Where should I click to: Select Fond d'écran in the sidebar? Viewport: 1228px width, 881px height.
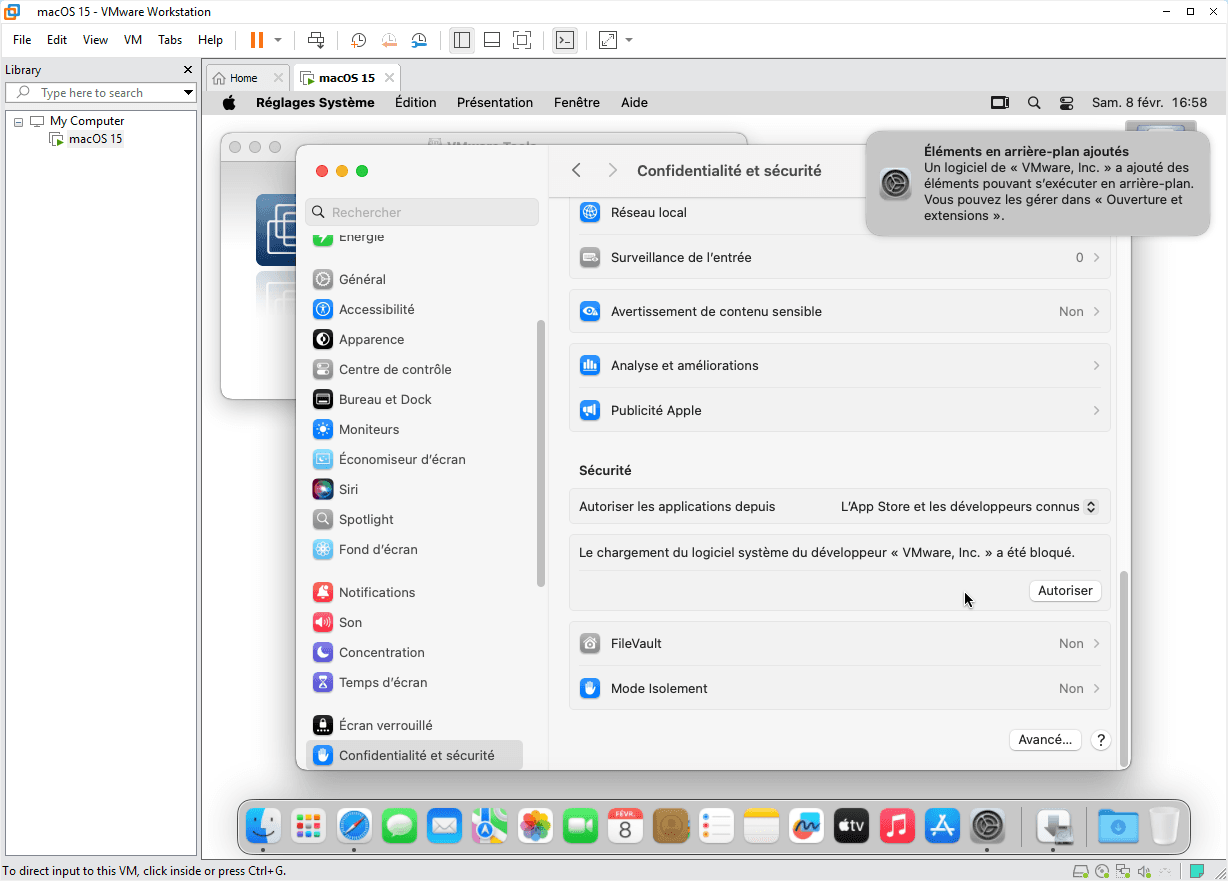coord(414,549)
